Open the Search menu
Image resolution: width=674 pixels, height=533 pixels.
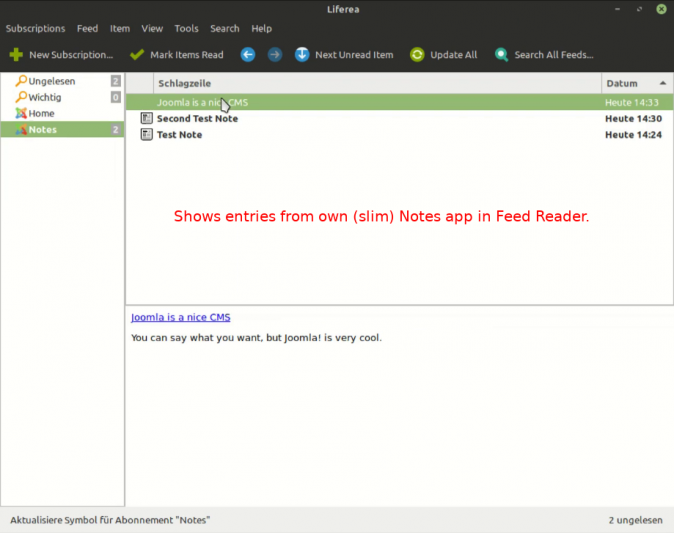tap(224, 28)
